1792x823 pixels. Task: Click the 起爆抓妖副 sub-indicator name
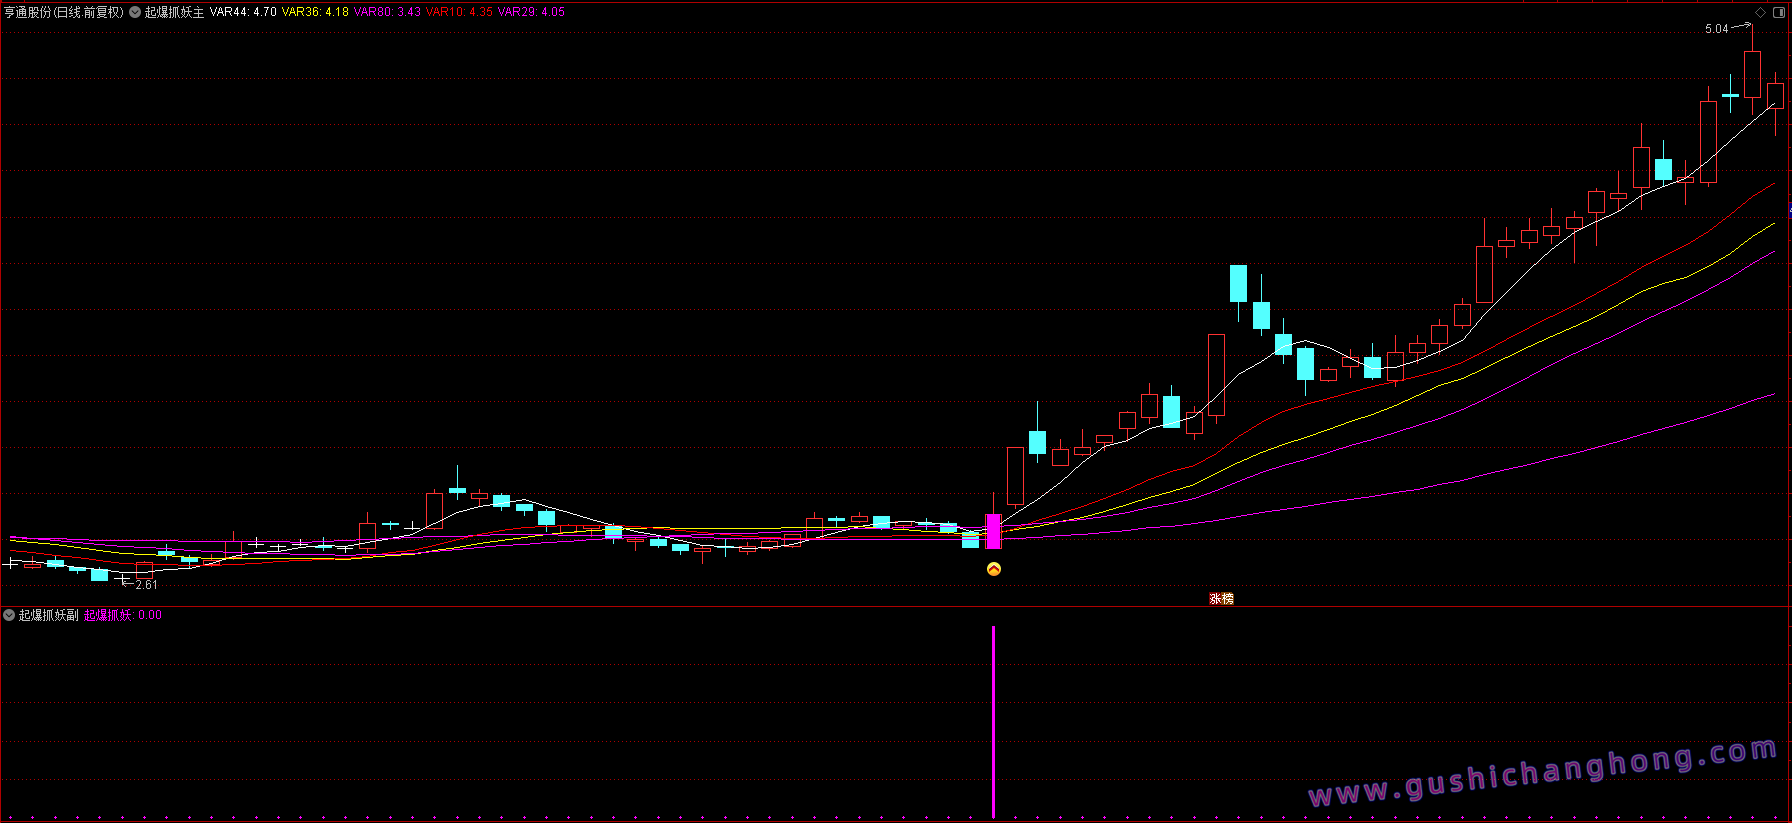[x=48, y=615]
